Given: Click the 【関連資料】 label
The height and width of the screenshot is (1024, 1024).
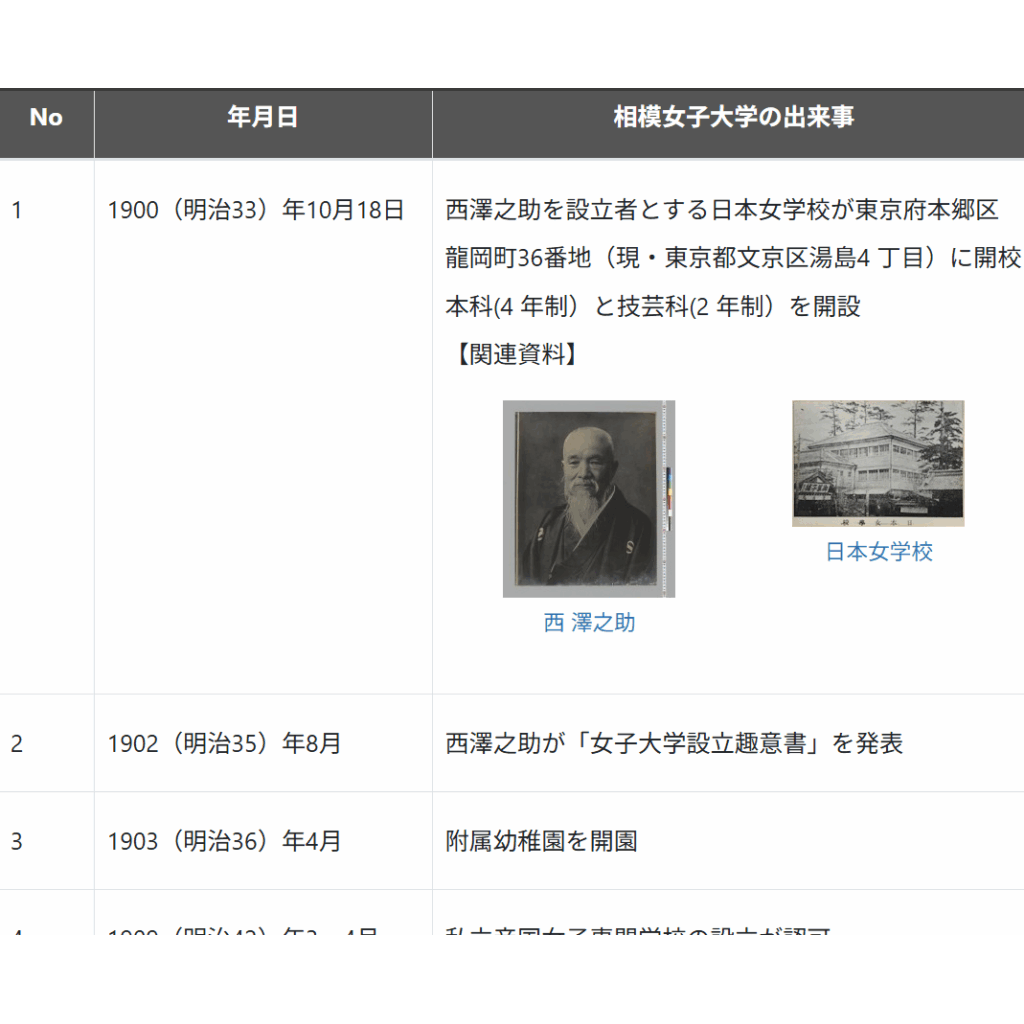Looking at the screenshot, I should tap(514, 355).
